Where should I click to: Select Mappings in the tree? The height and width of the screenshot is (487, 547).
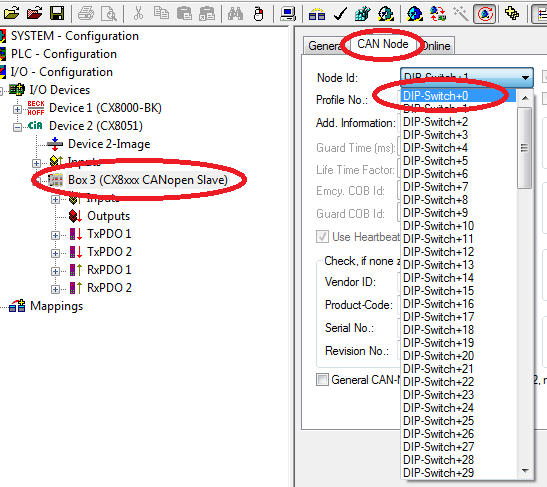tap(57, 306)
